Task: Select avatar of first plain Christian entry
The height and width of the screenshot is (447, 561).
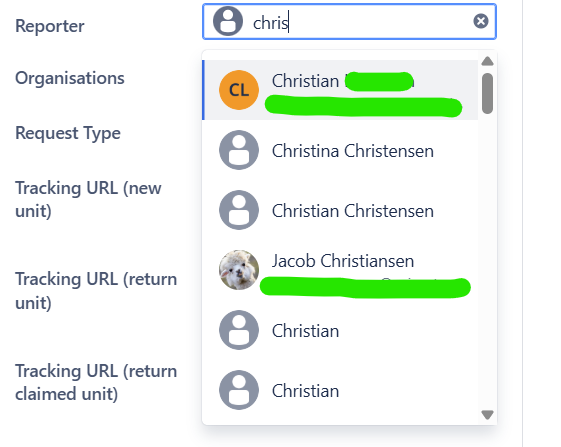Action: (239, 330)
